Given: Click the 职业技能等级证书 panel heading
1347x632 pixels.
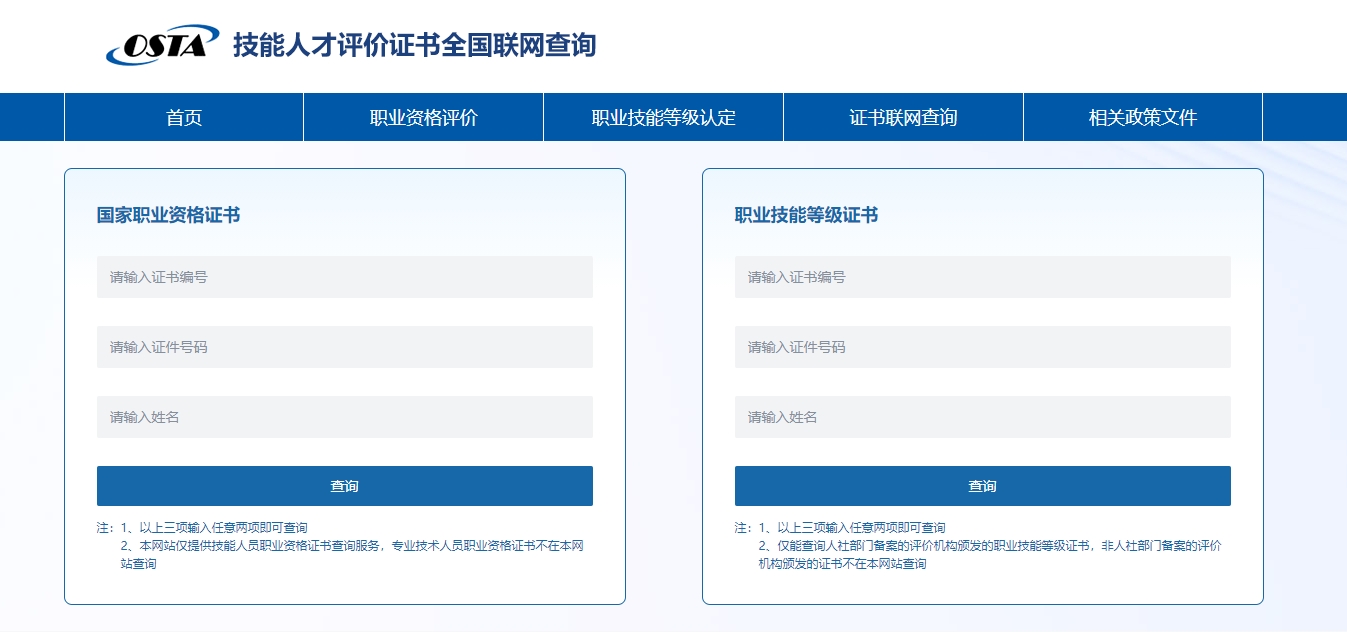Looking at the screenshot, I should click(806, 215).
